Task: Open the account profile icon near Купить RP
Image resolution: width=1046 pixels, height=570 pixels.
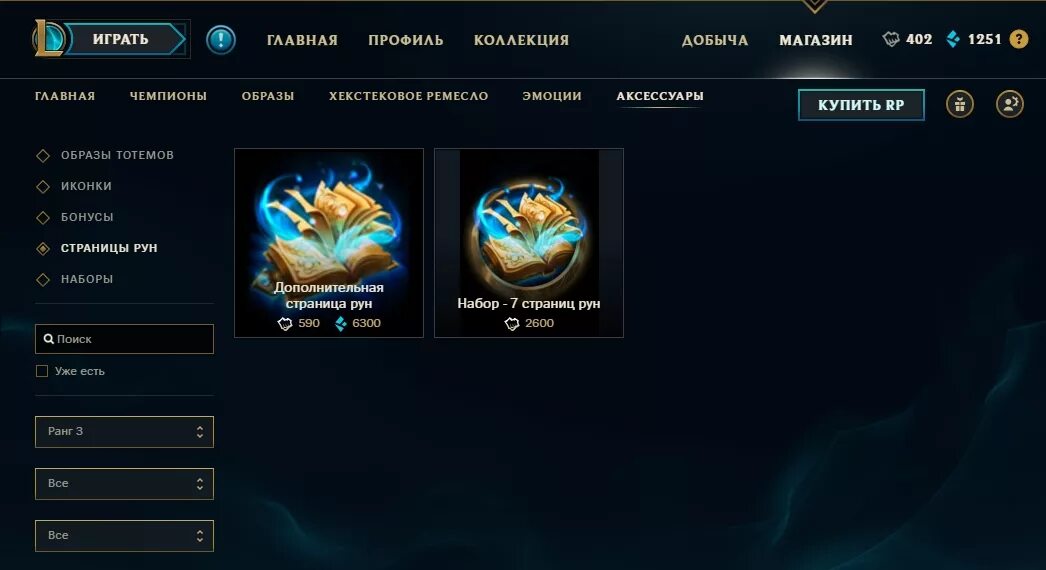Action: pos(1010,105)
